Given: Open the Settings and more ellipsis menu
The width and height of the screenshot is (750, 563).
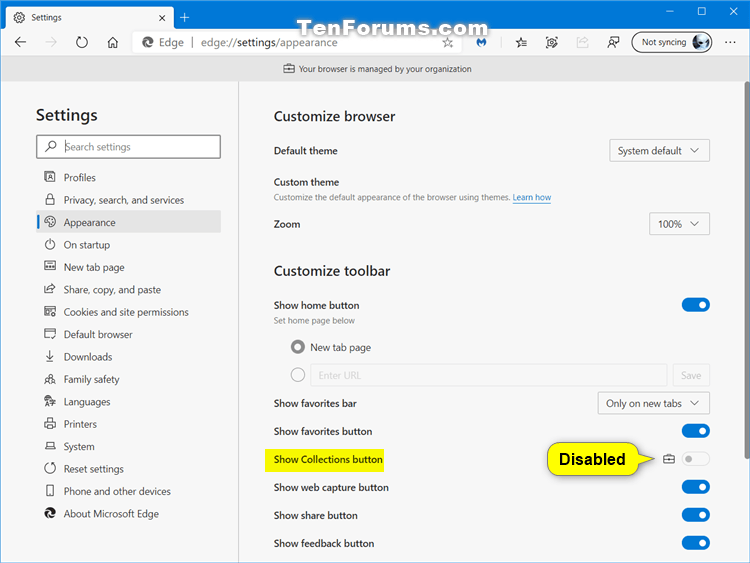Looking at the screenshot, I should [730, 43].
